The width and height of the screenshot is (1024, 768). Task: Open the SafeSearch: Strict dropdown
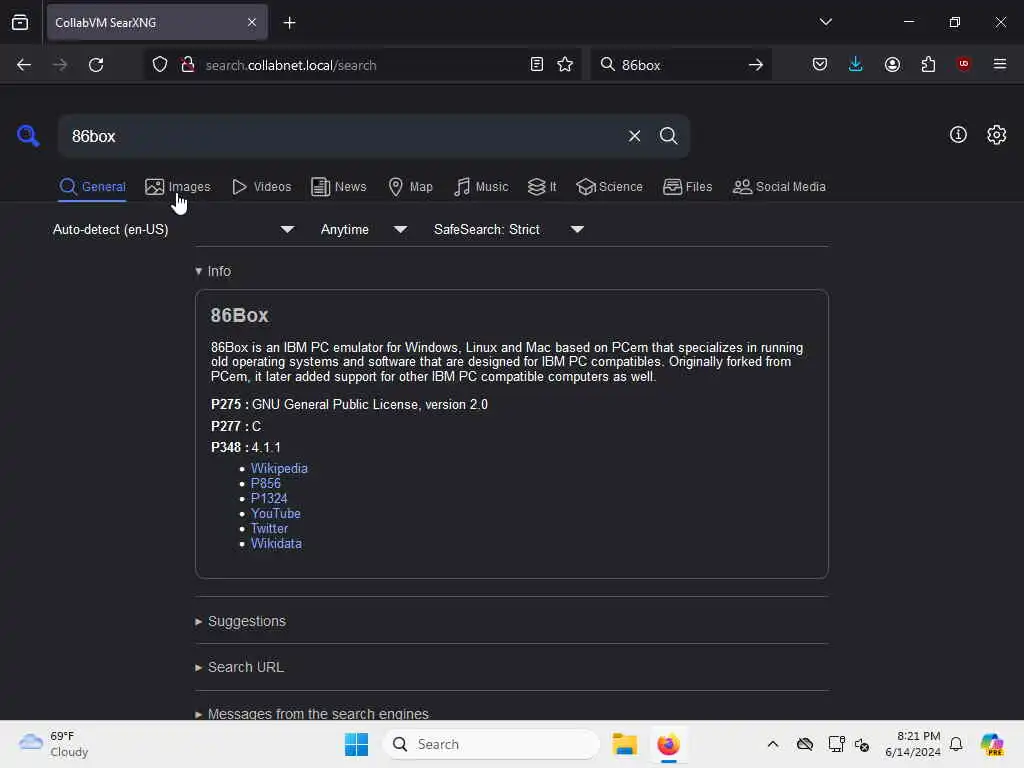508,229
